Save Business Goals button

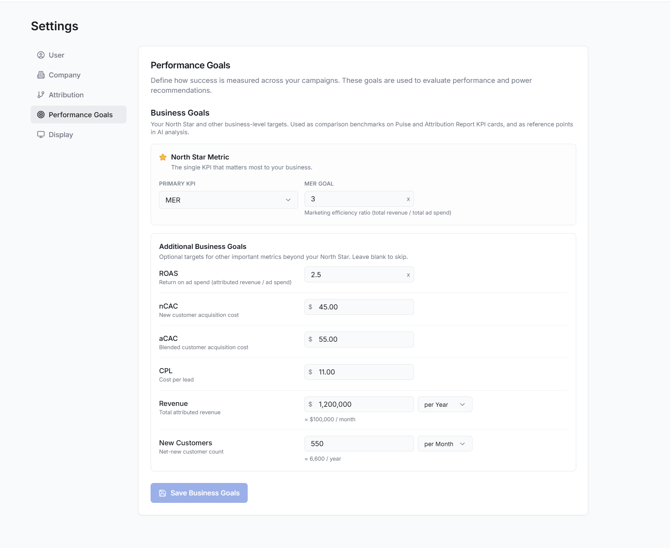click(199, 493)
